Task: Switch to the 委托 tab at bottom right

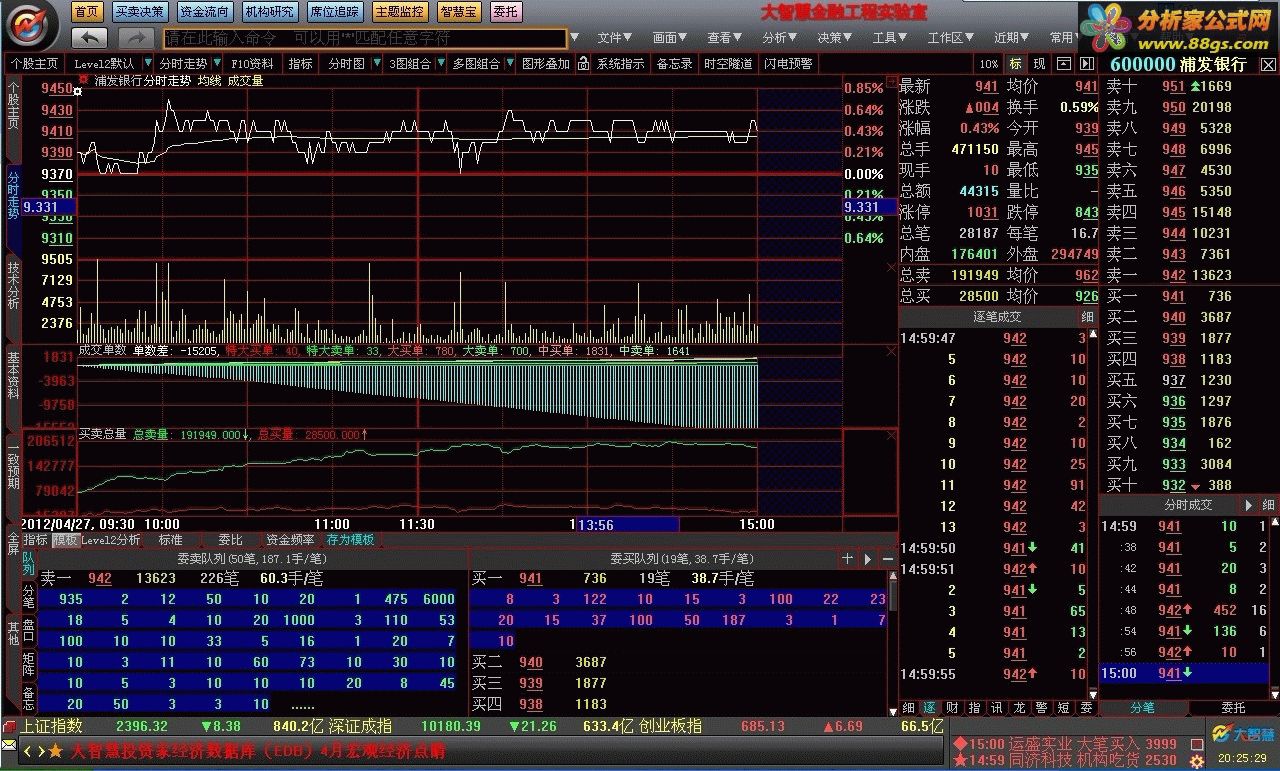Action: pyautogui.click(x=1234, y=707)
